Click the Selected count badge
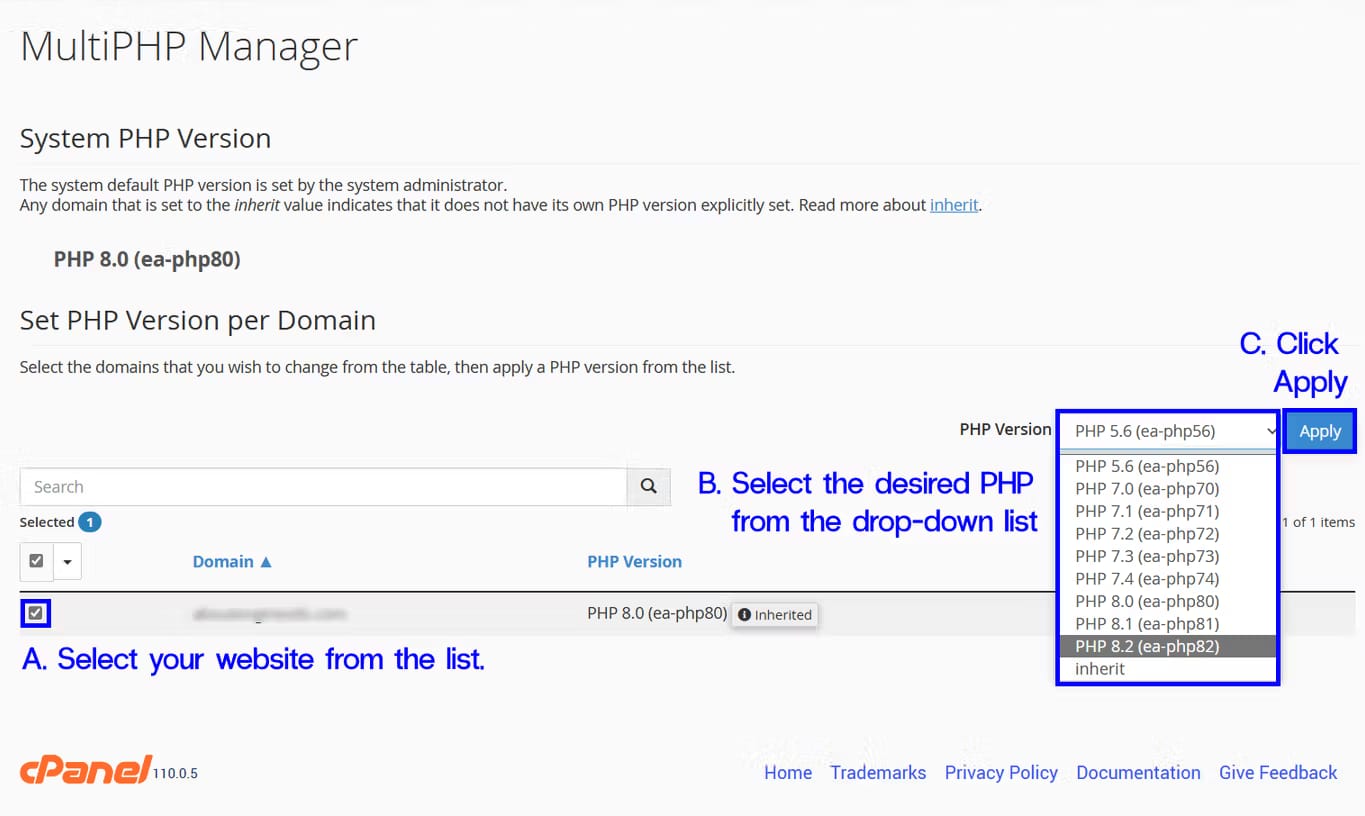The width and height of the screenshot is (1365, 816). (x=92, y=522)
